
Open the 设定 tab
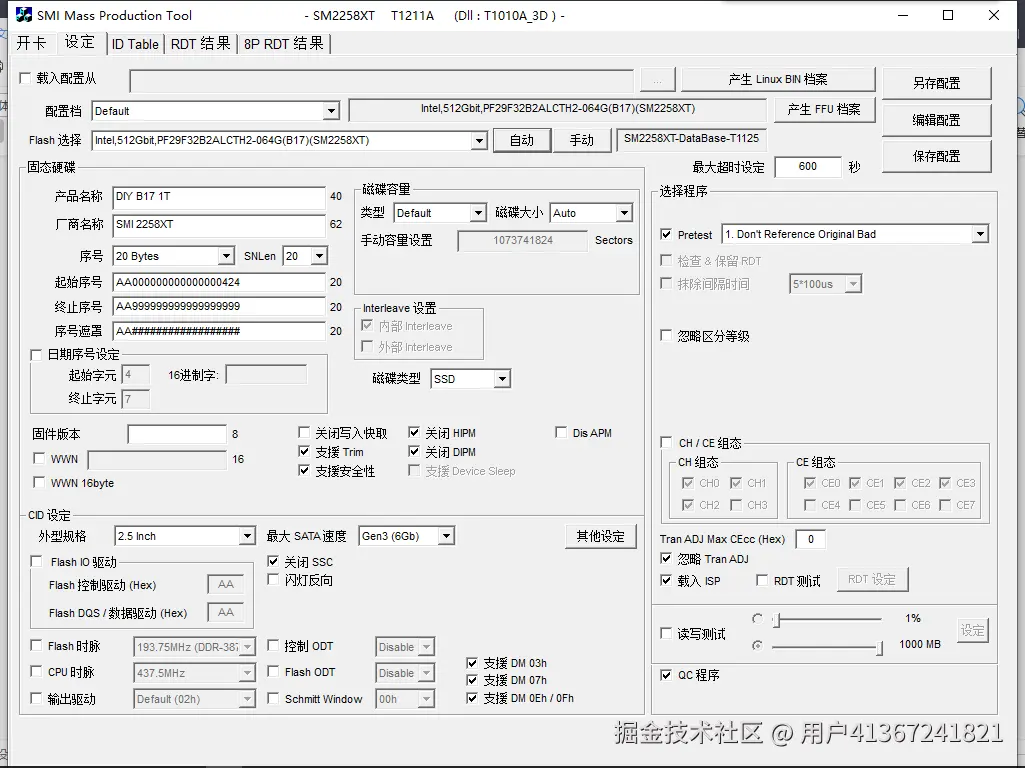80,42
